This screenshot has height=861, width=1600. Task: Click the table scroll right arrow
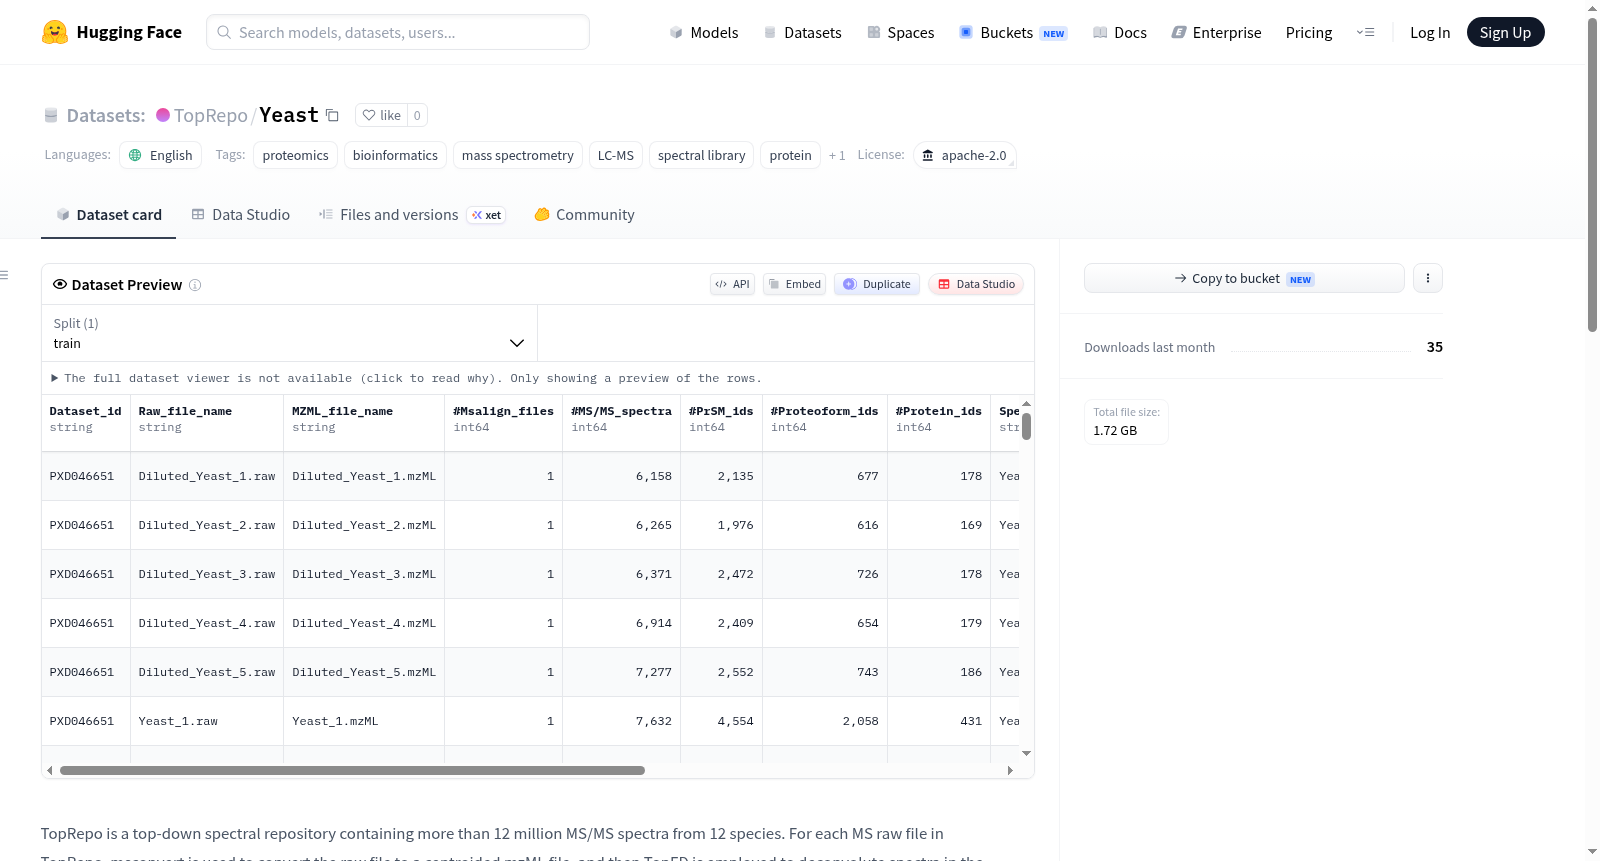pos(1010,770)
